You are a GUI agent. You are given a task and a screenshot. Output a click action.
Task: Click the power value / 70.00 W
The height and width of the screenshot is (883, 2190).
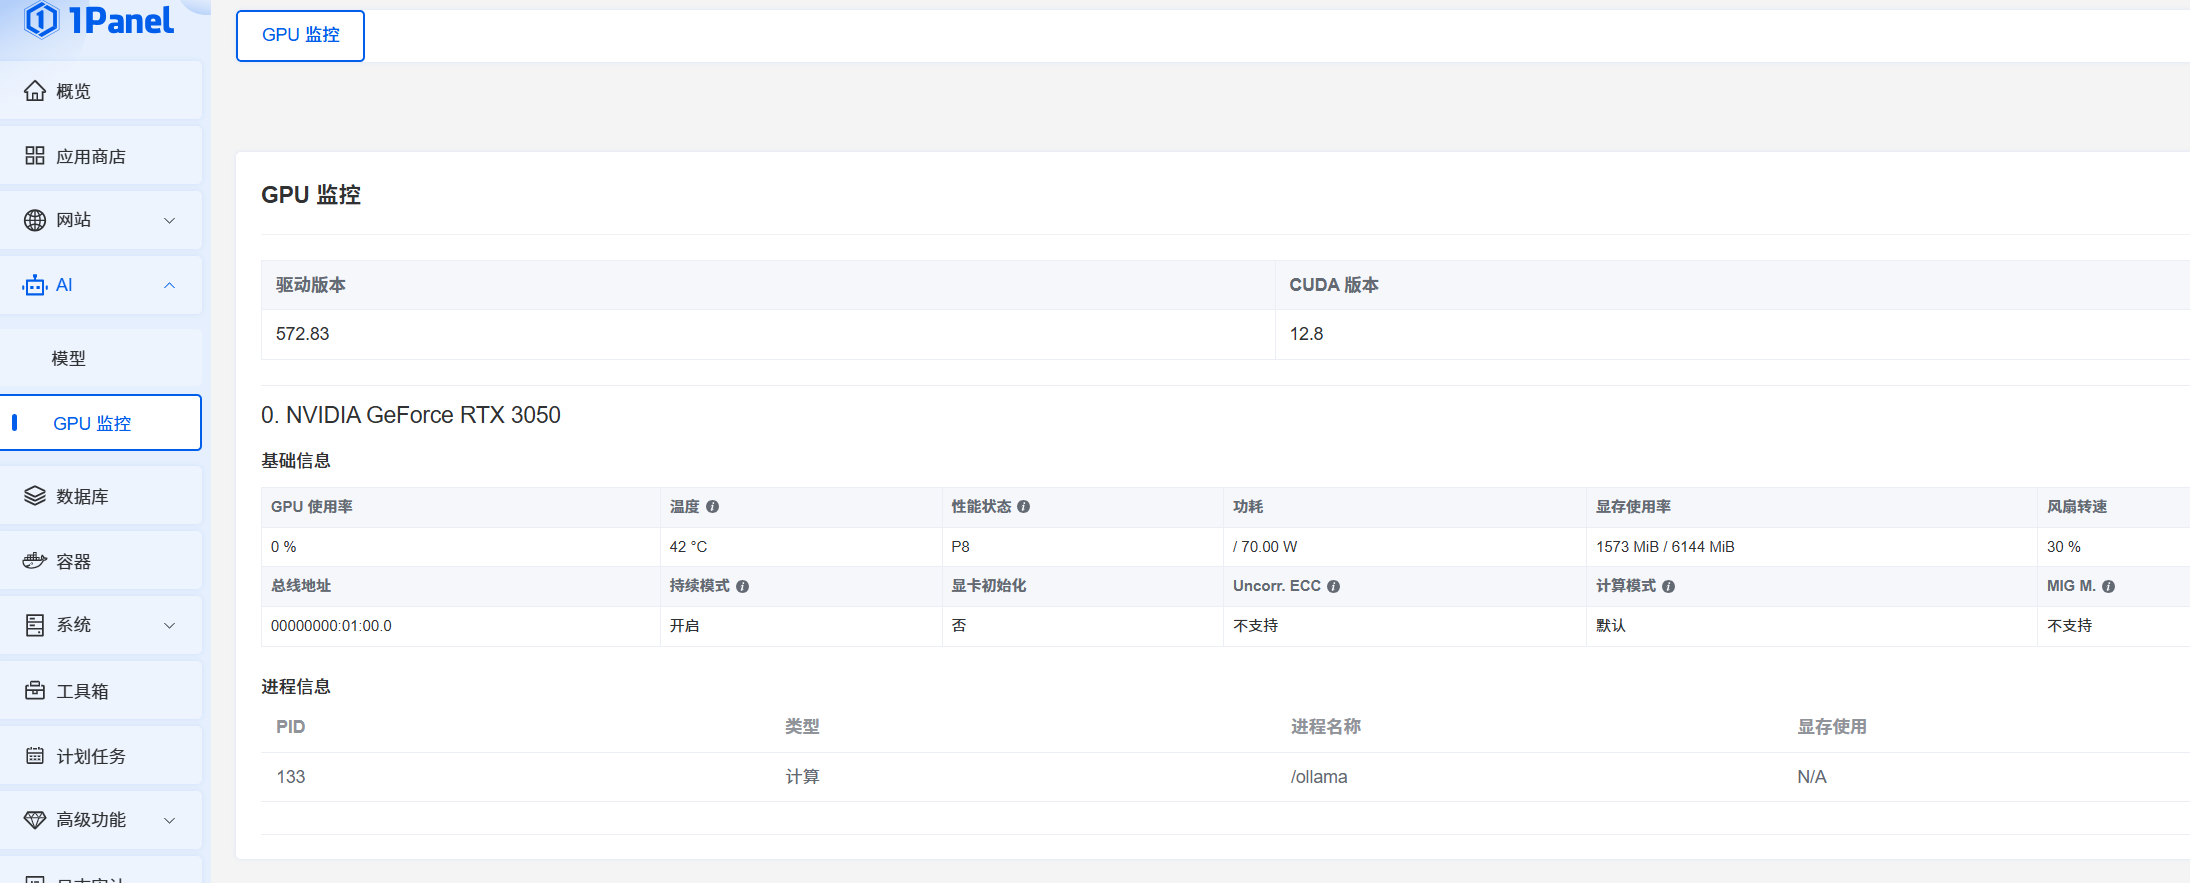(x=1264, y=547)
